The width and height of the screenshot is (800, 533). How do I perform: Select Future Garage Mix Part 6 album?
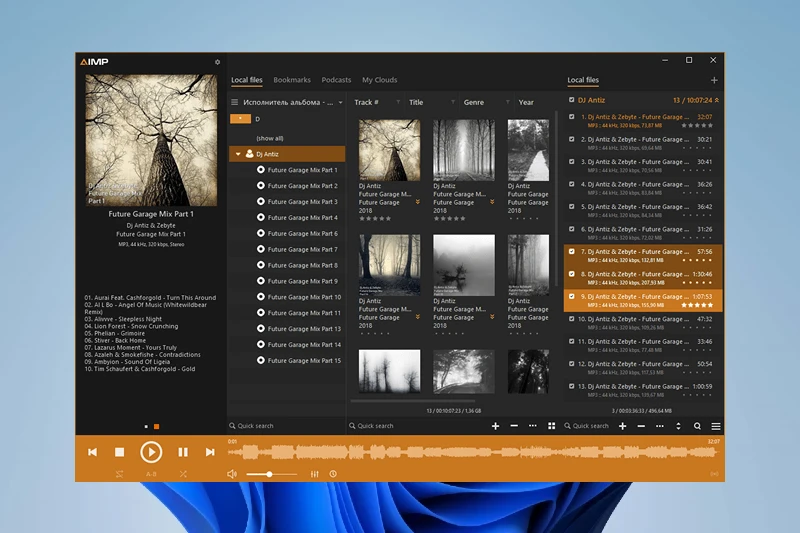[x=303, y=234]
